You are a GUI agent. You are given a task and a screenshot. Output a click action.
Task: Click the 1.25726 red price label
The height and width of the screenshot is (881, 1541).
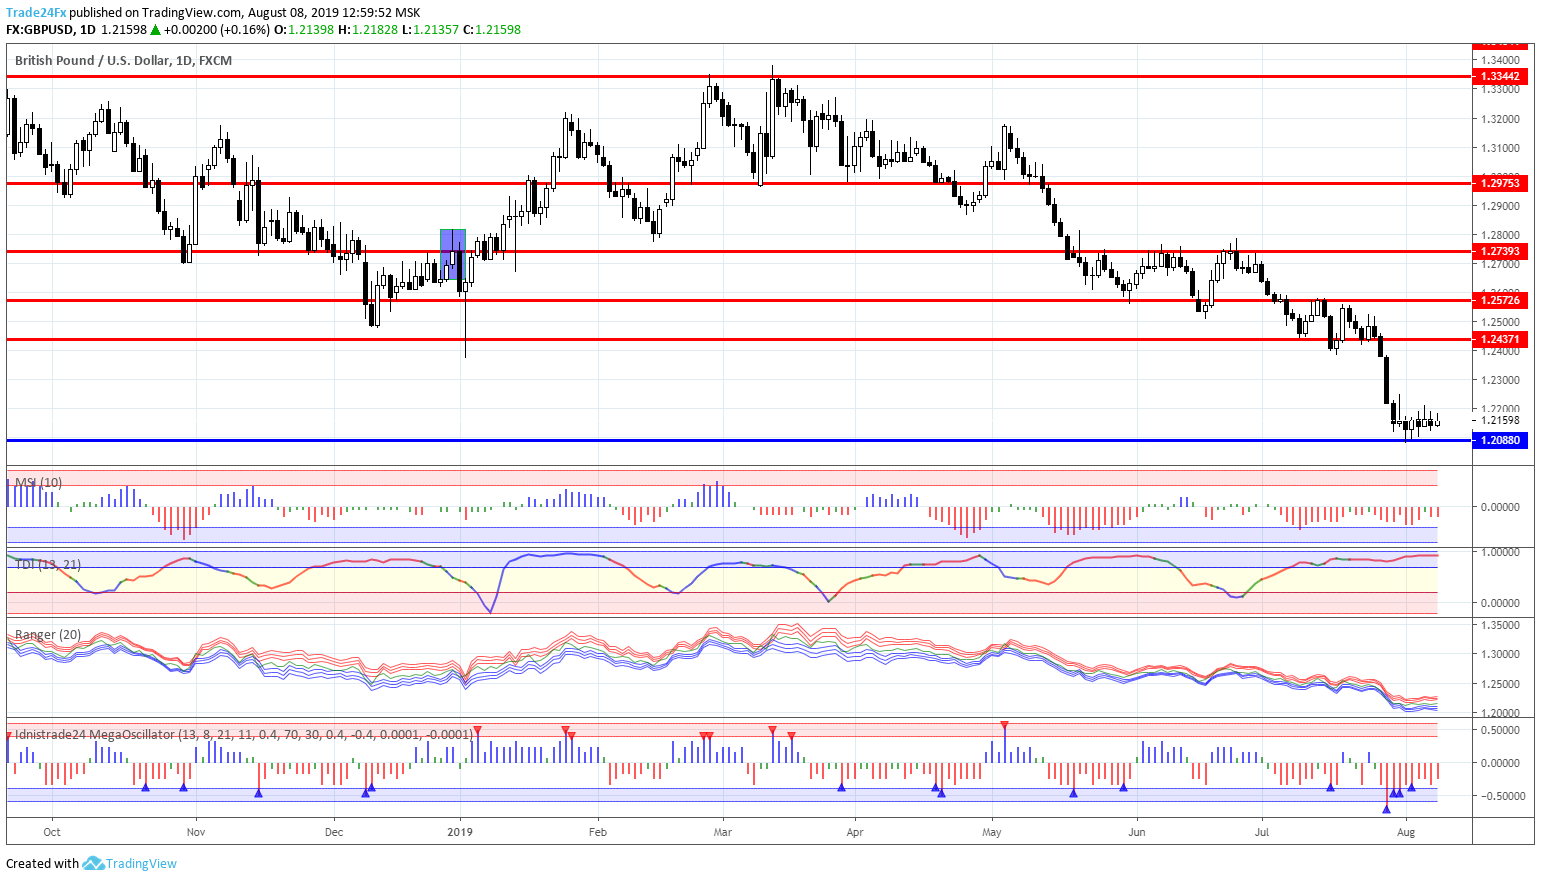[1500, 300]
